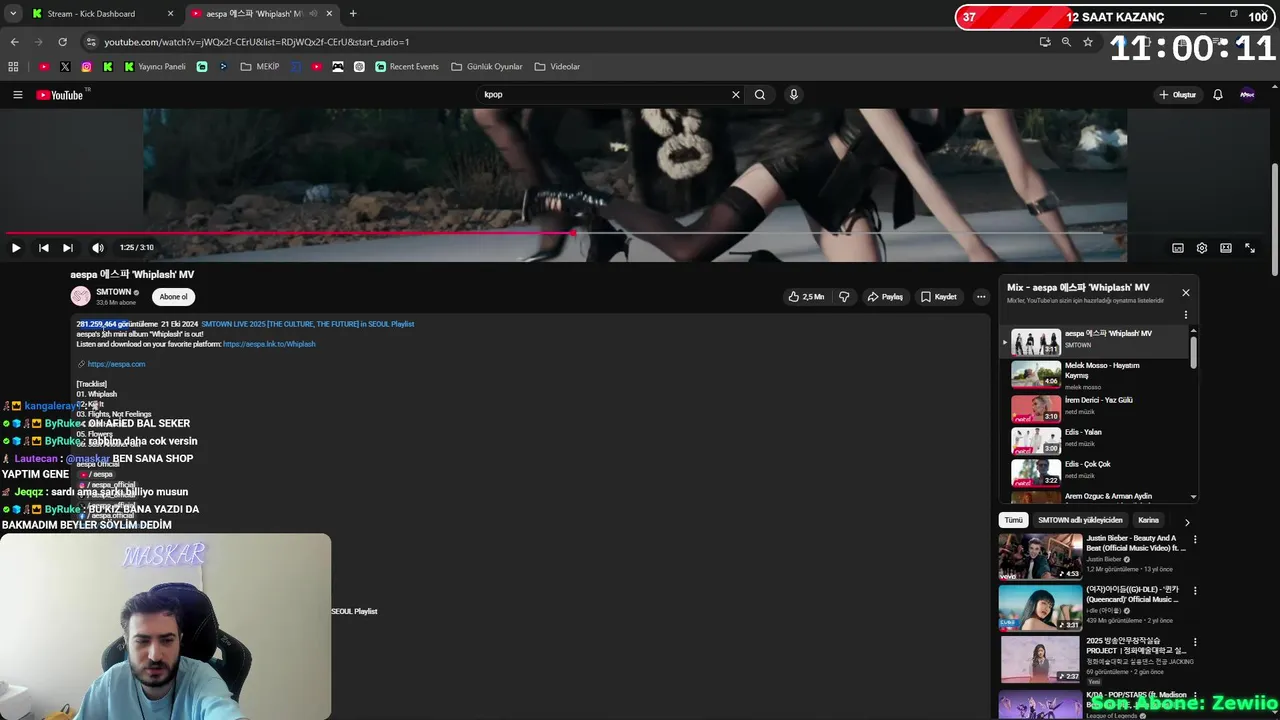
Task: Select the Tümü filter chip
Action: click(x=1014, y=521)
